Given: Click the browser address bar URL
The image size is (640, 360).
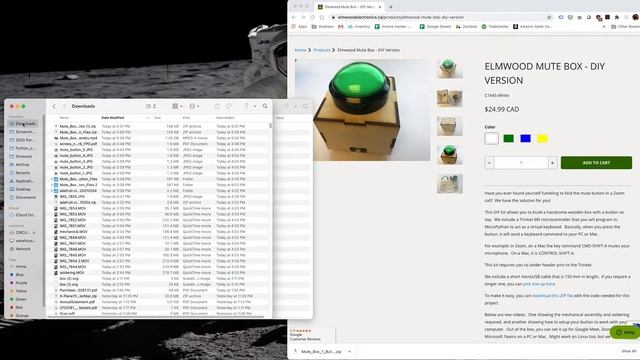Looking at the screenshot, I should pos(401,17).
